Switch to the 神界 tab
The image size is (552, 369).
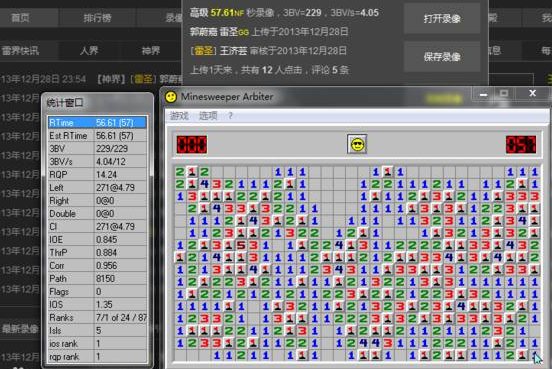151,51
